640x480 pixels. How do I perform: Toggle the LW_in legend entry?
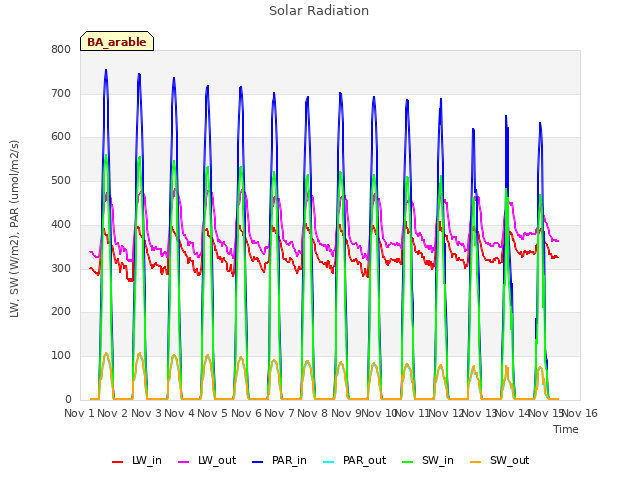(137, 461)
